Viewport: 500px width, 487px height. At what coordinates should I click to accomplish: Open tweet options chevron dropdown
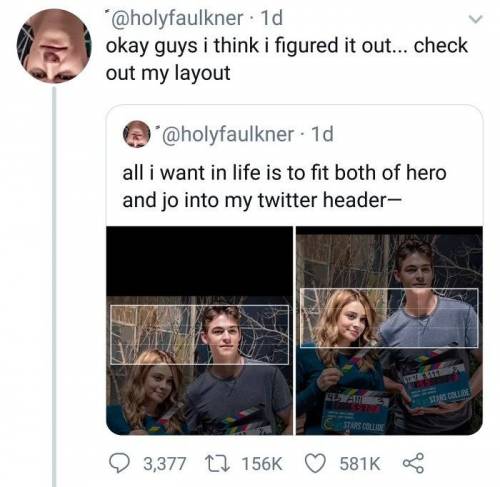click(475, 20)
